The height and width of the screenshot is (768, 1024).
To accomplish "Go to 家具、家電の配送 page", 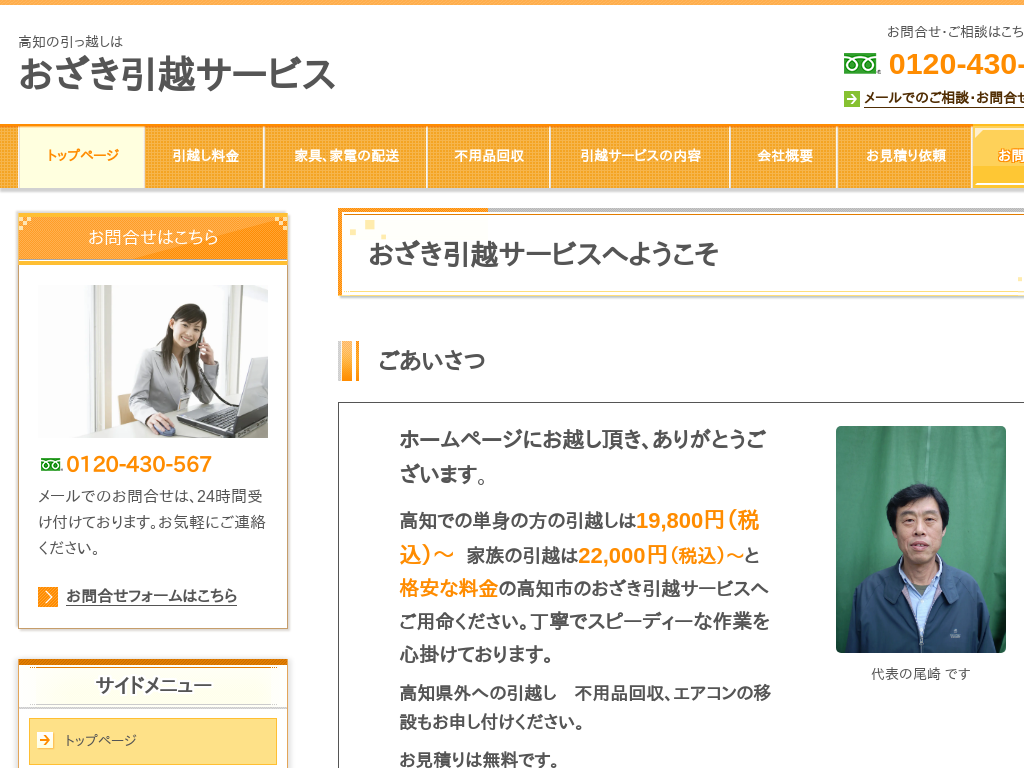I will [x=346, y=156].
